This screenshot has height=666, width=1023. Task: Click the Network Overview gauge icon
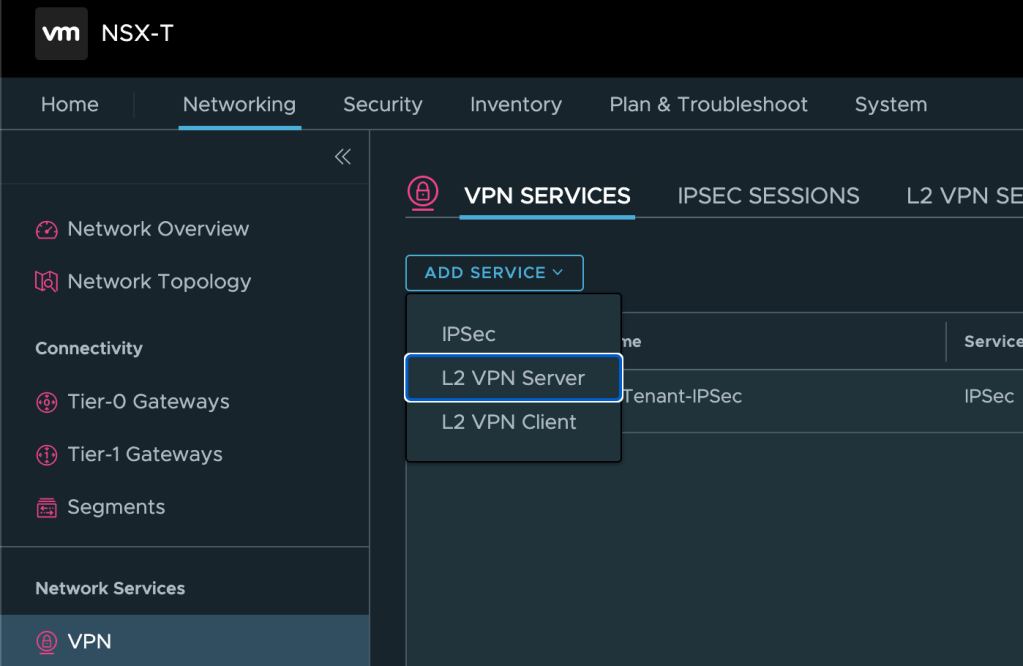click(x=47, y=230)
